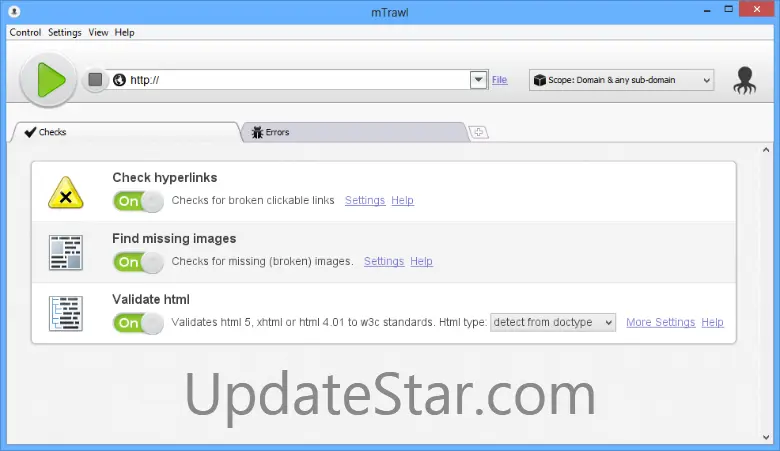Close the mTrawl window
The image size is (780, 451).
[757, 9]
